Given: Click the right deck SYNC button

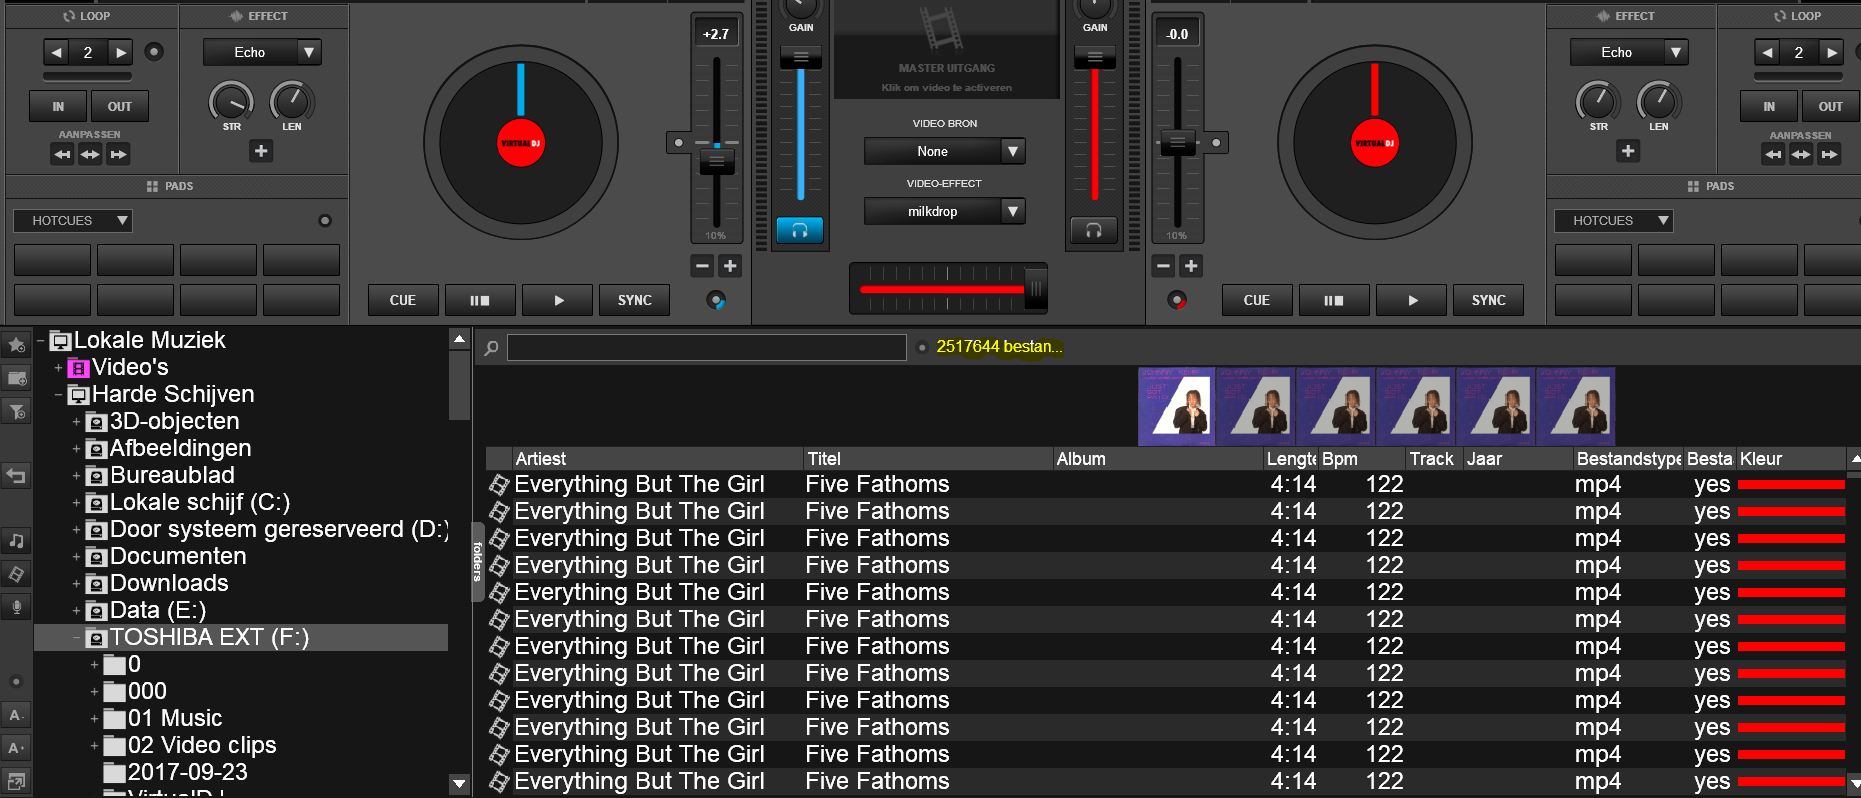Looking at the screenshot, I should click(1488, 300).
